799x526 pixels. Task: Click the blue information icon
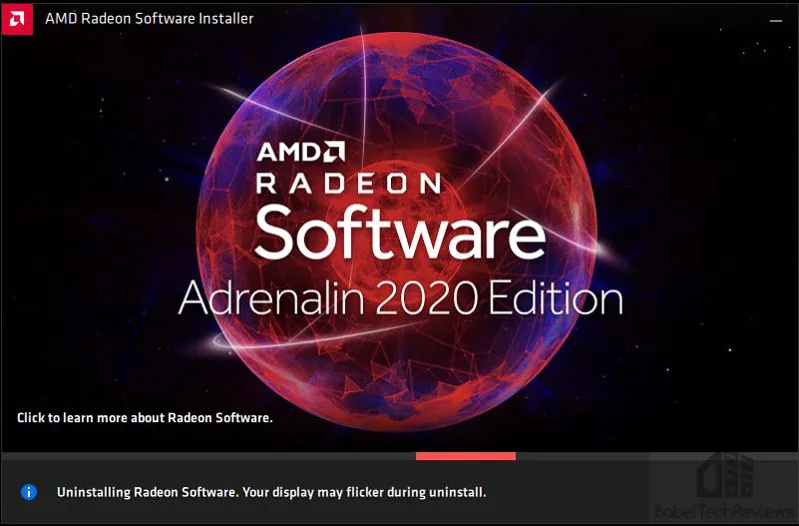[x=29, y=492]
